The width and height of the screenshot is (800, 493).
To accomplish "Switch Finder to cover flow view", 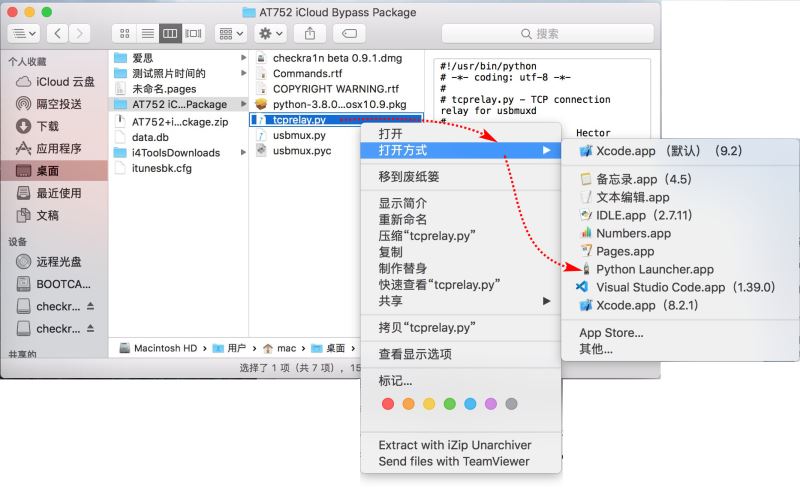I will click(x=193, y=34).
